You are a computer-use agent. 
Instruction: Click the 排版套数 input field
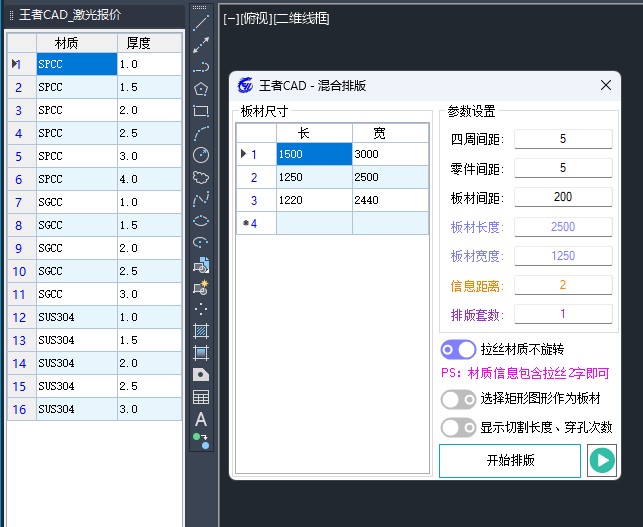pos(563,314)
